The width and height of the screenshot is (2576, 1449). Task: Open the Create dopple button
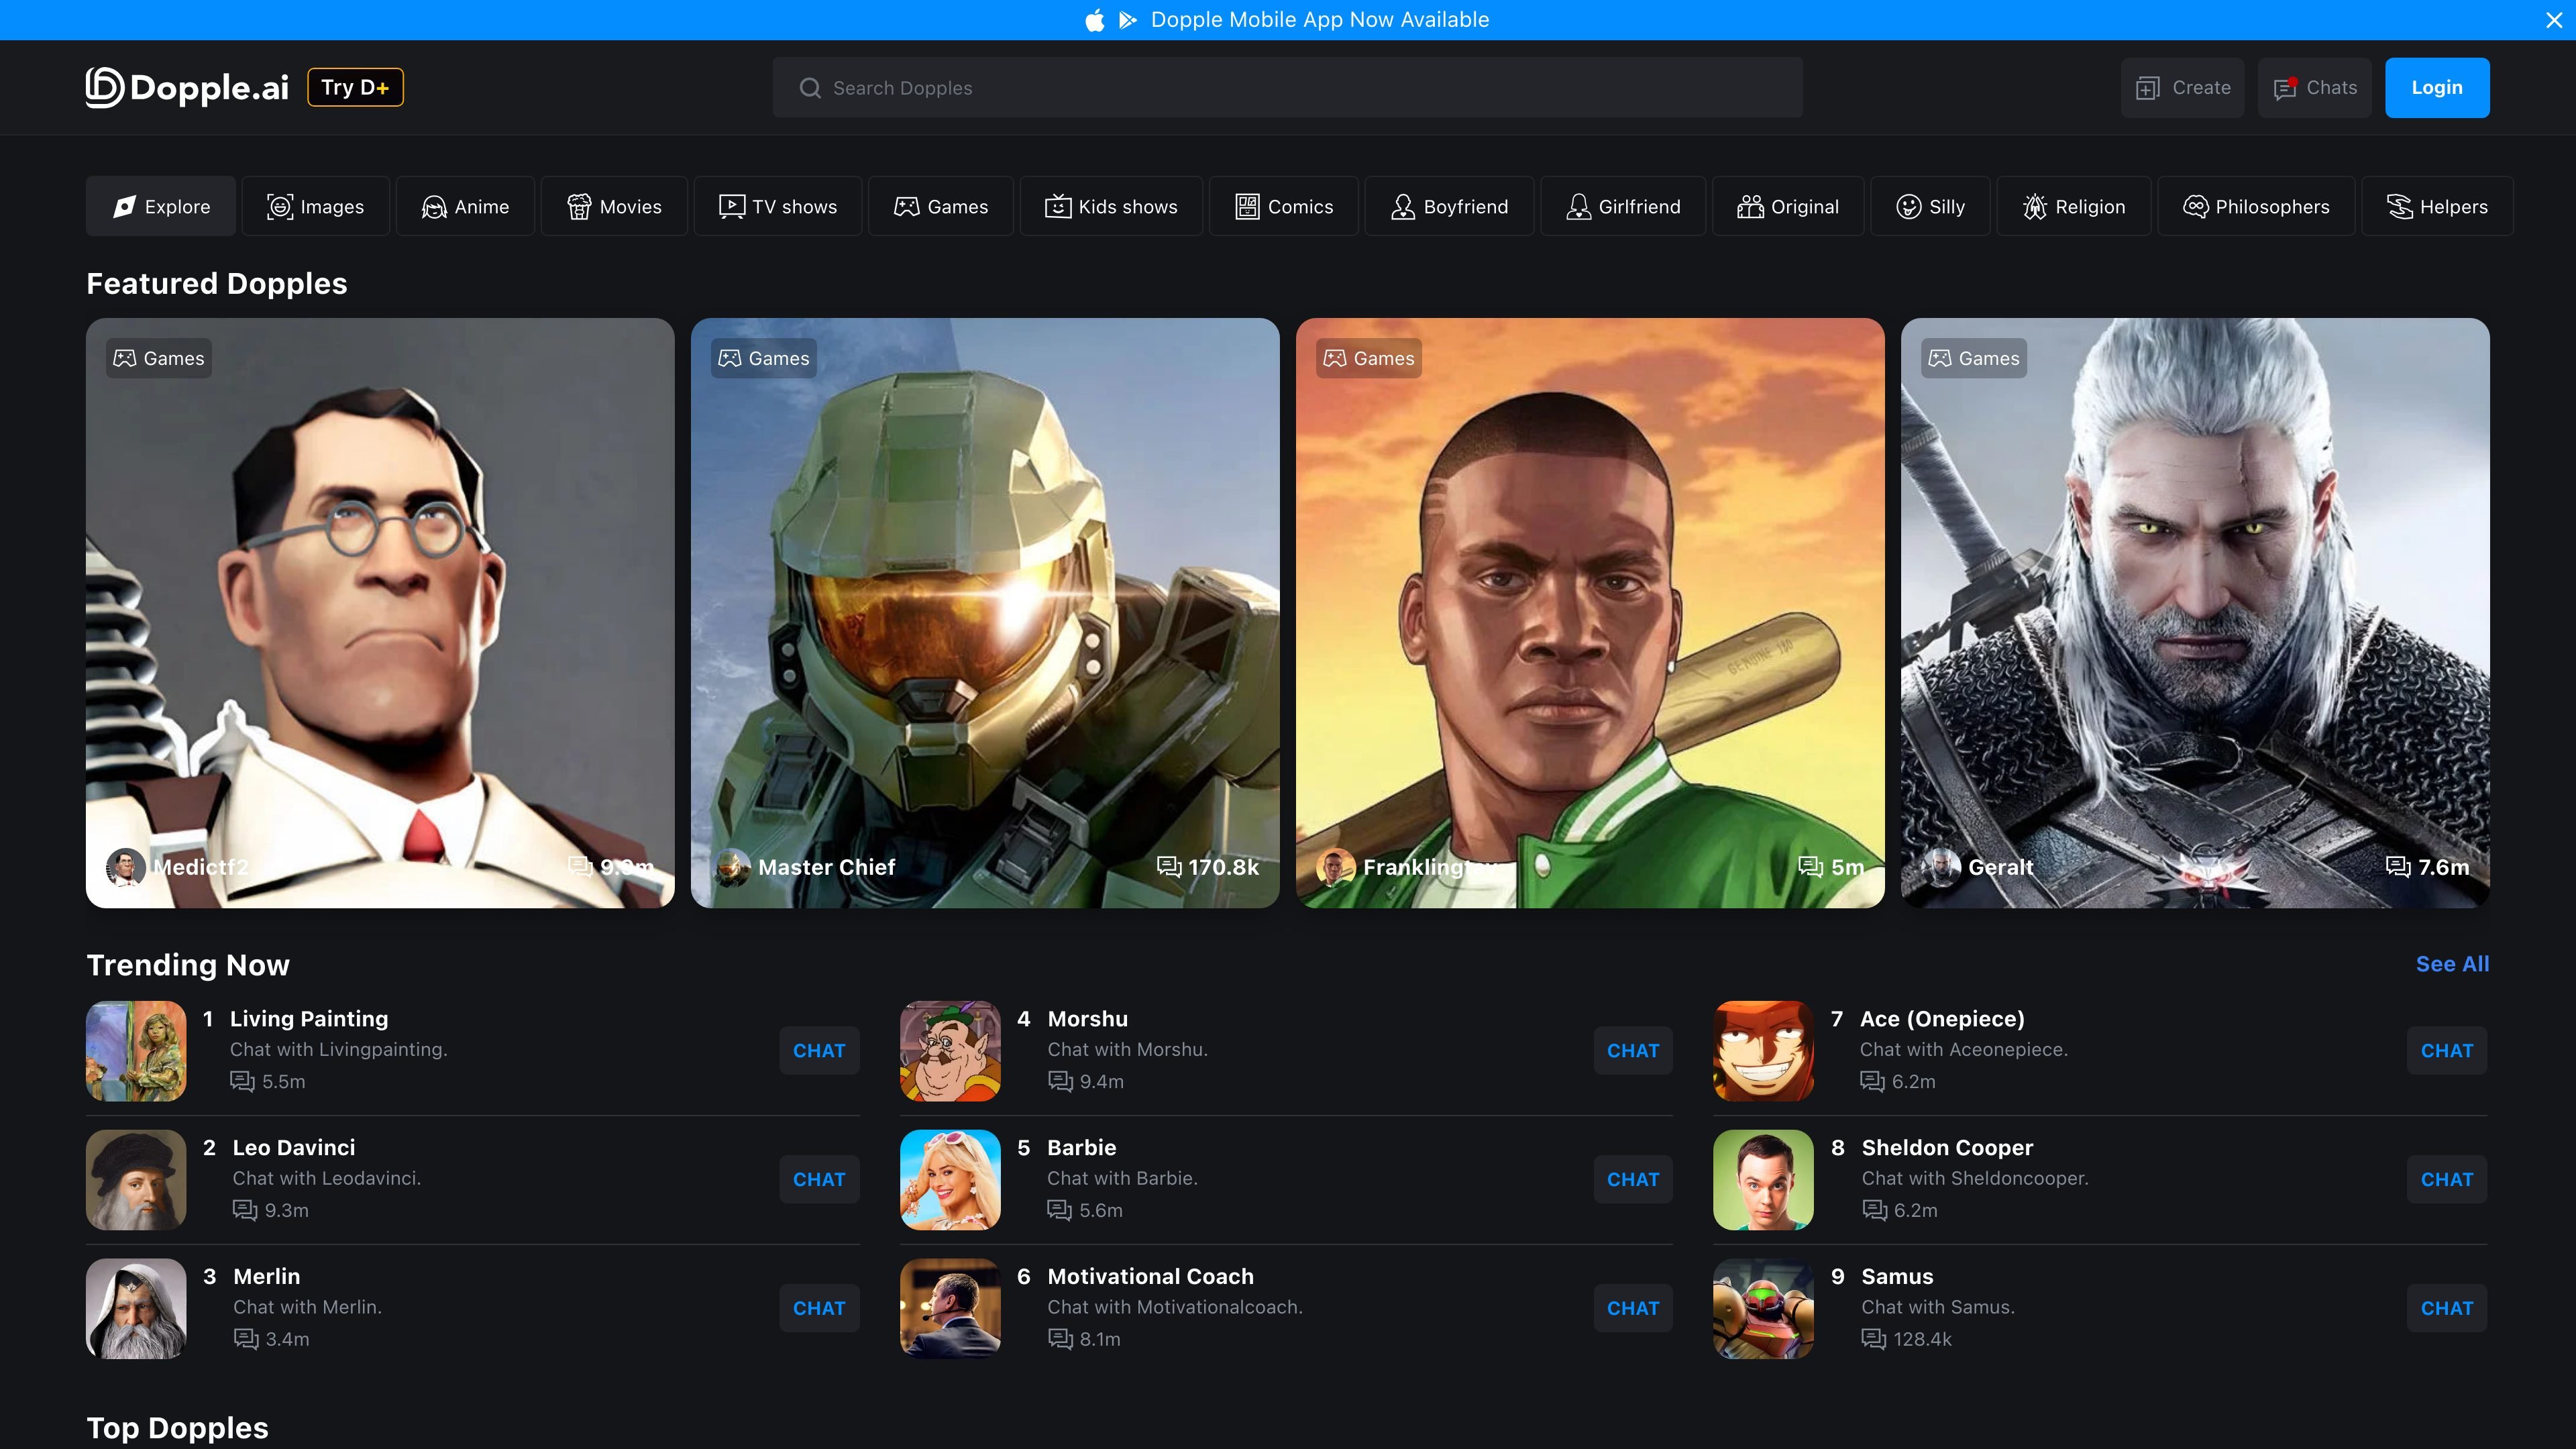(x=2182, y=88)
